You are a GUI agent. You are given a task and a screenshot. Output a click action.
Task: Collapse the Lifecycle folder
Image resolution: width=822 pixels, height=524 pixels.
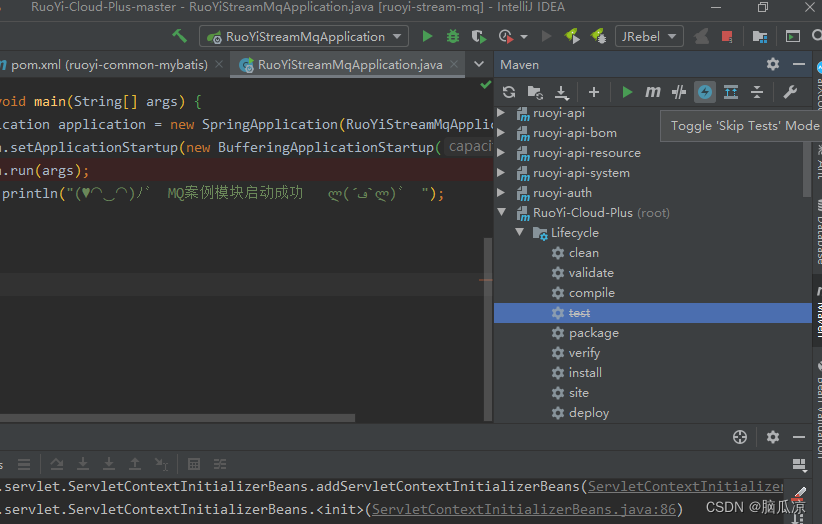click(520, 232)
